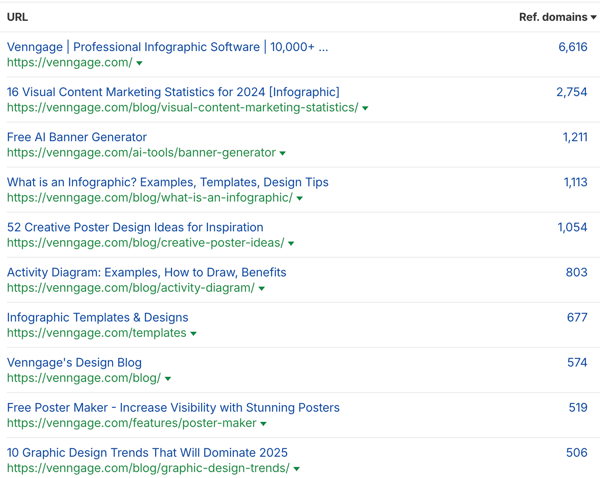Open the poster-maker URL dropdown caret

pyautogui.click(x=264, y=424)
